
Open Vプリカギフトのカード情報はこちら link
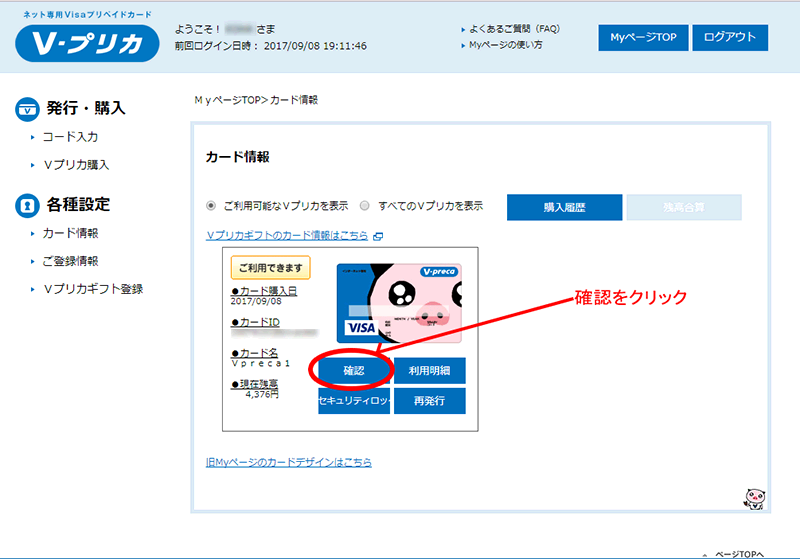click(x=287, y=236)
